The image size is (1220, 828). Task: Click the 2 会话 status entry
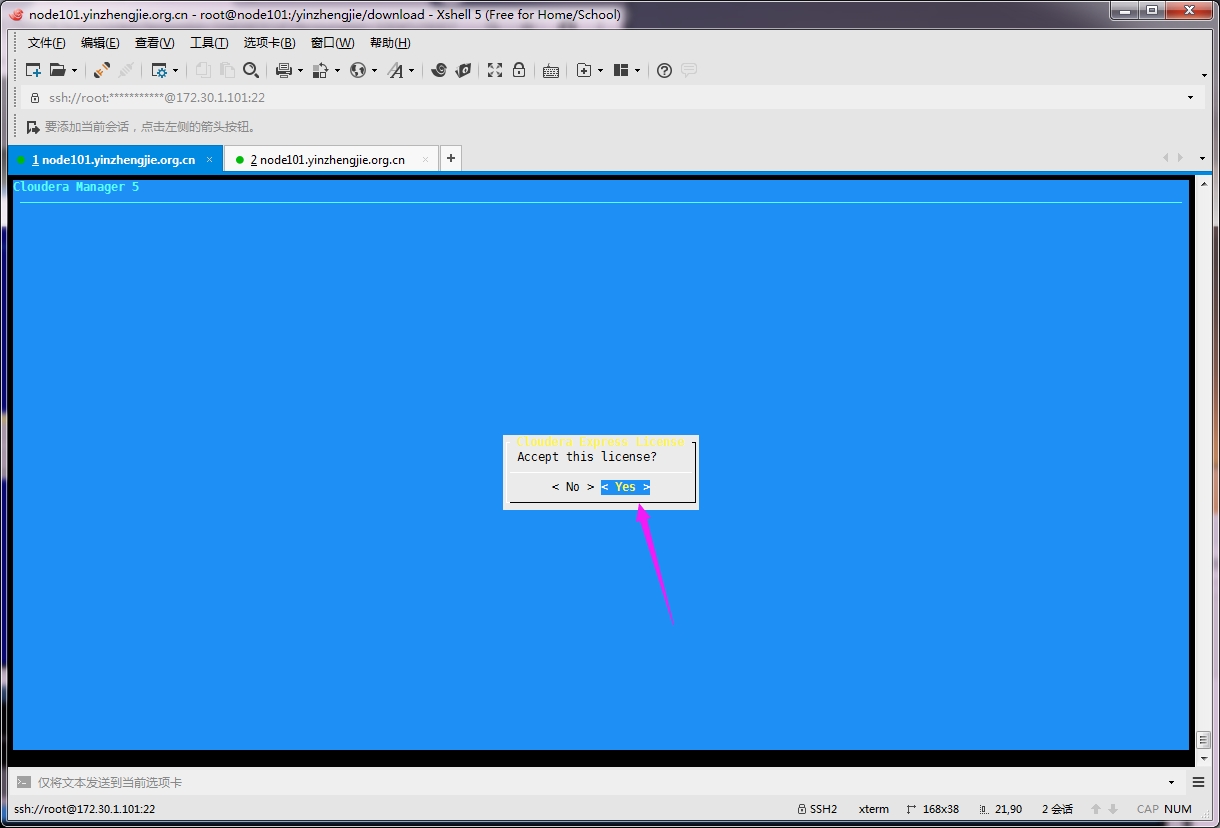click(1057, 809)
